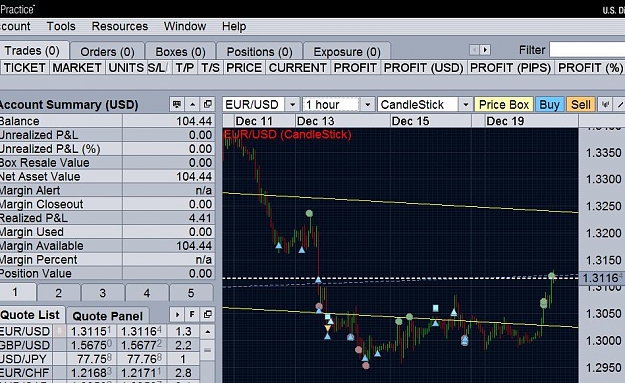The image size is (625, 383).
Task: Open the 1 hour timeframe dropdown
Action: tap(368, 105)
